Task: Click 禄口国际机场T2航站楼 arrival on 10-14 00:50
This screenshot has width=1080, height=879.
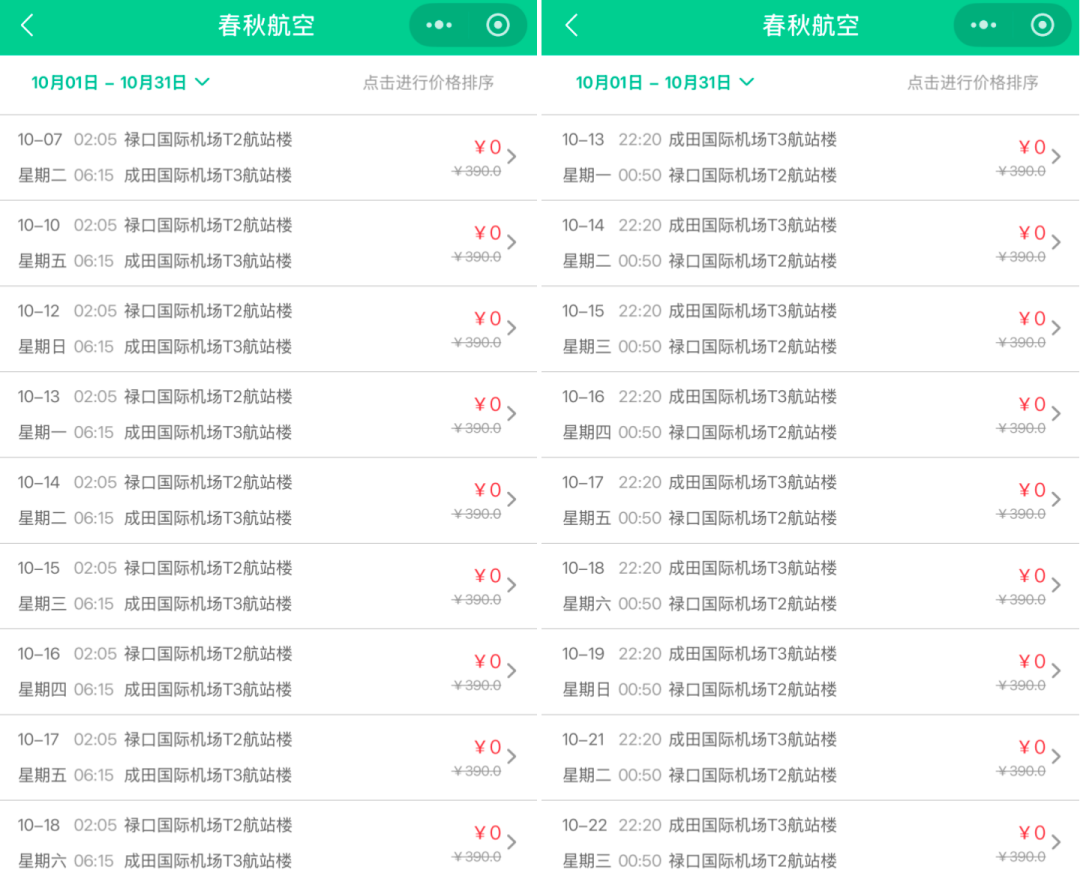Action: pyautogui.click(x=753, y=261)
